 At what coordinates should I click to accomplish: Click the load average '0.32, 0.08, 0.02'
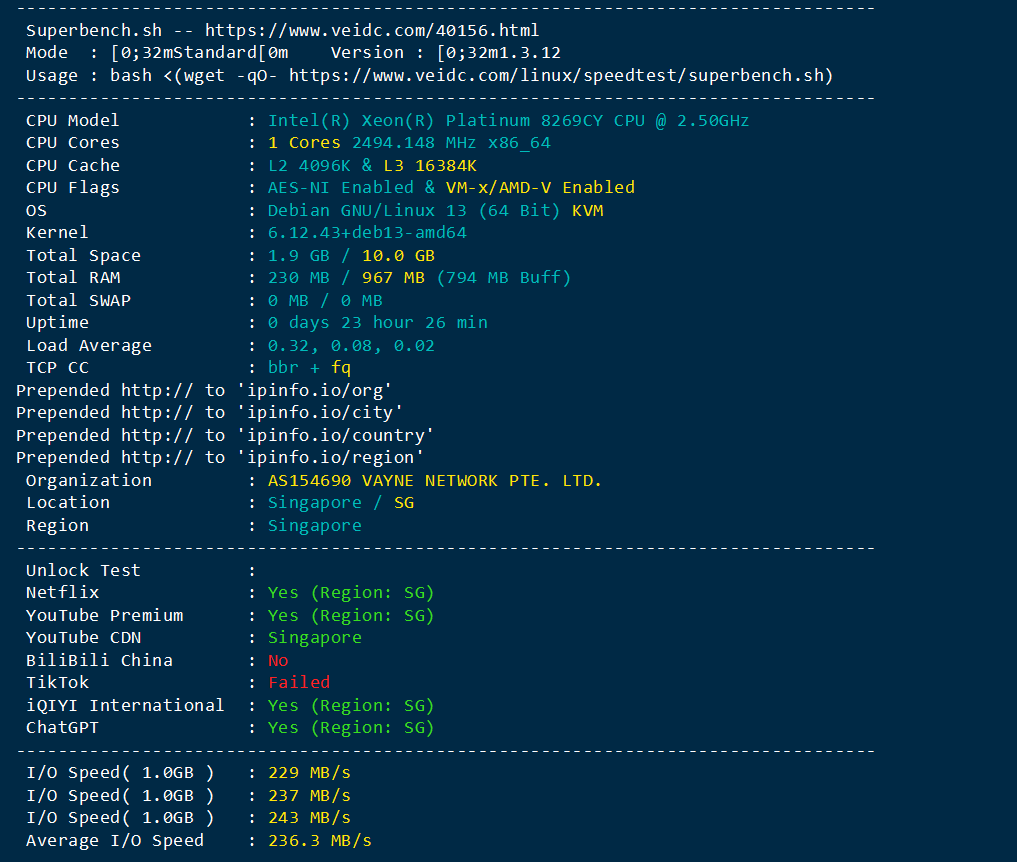tap(351, 346)
